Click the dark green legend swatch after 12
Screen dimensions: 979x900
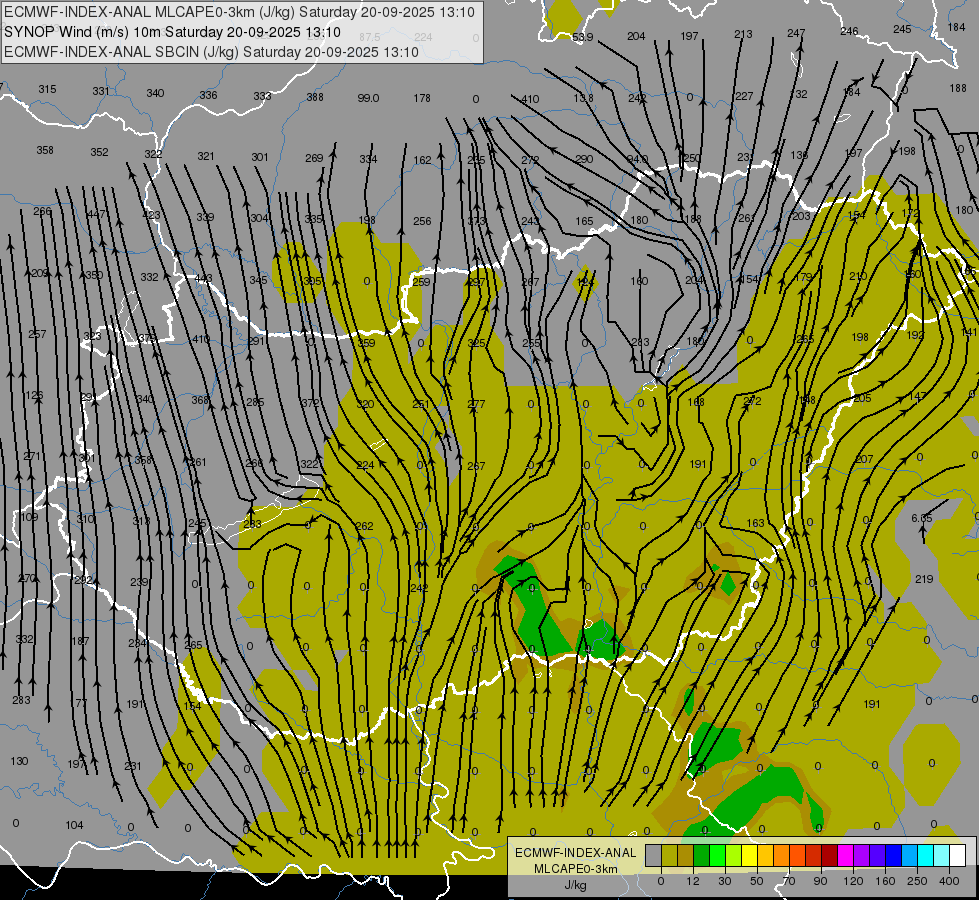coord(702,855)
